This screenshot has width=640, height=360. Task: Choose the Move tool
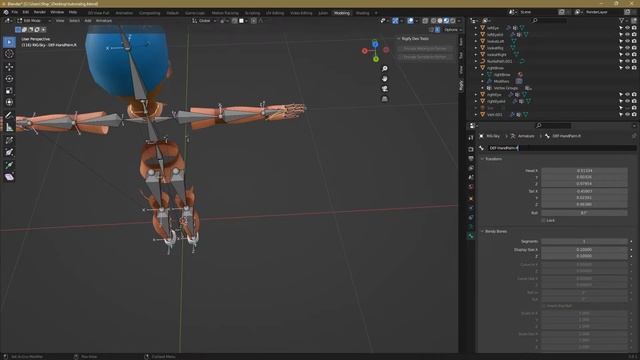[x=9, y=67]
